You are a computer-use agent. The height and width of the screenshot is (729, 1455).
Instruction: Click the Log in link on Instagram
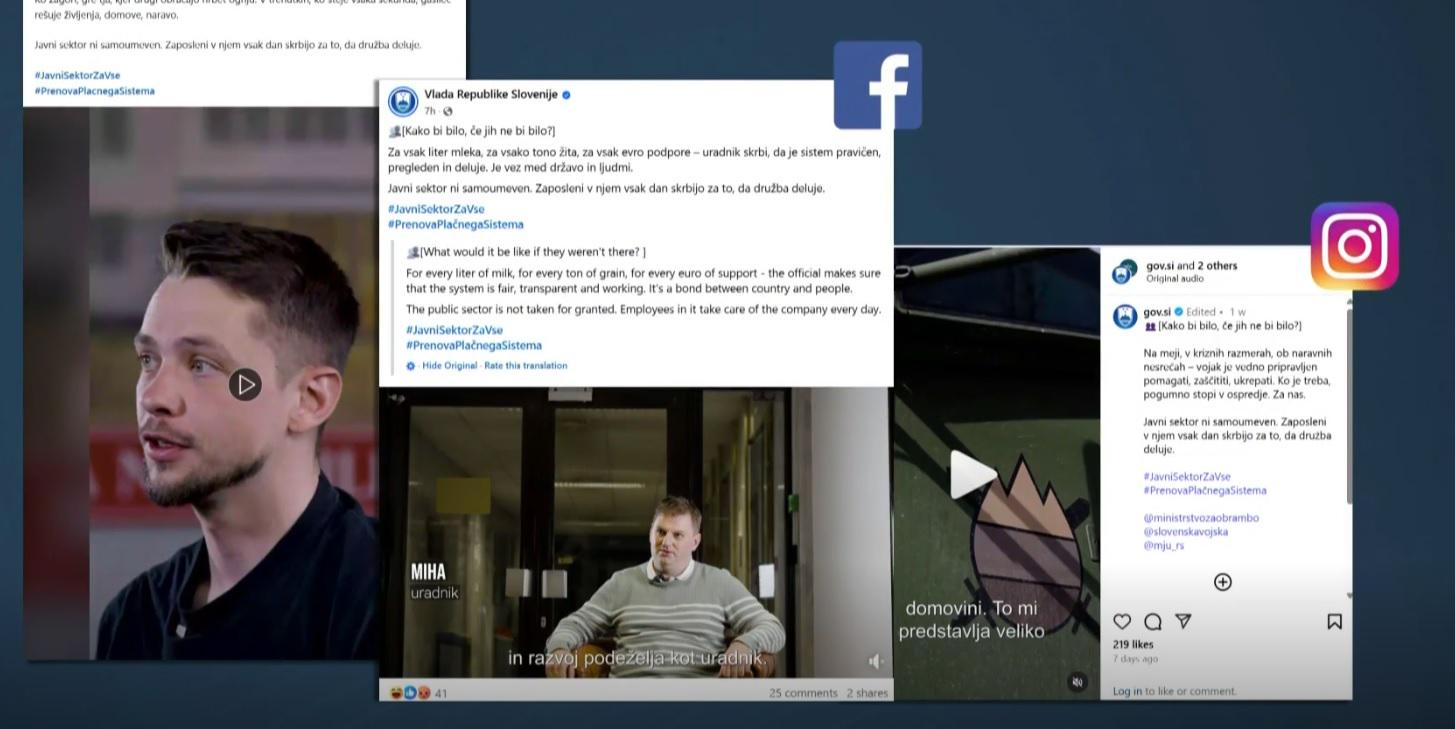tap(1127, 691)
